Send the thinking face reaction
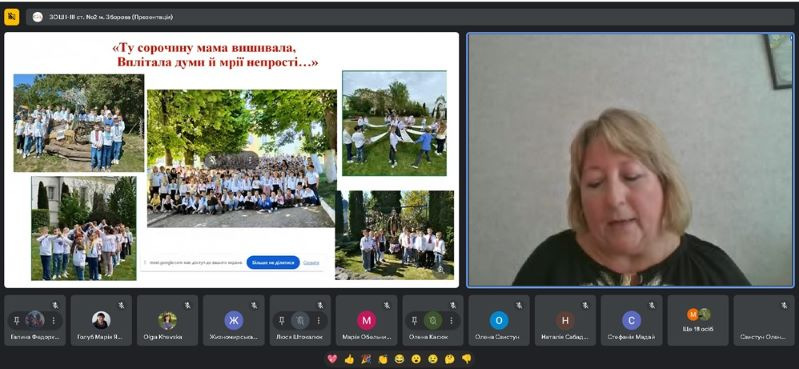The height and width of the screenshot is (369, 799). point(449,359)
